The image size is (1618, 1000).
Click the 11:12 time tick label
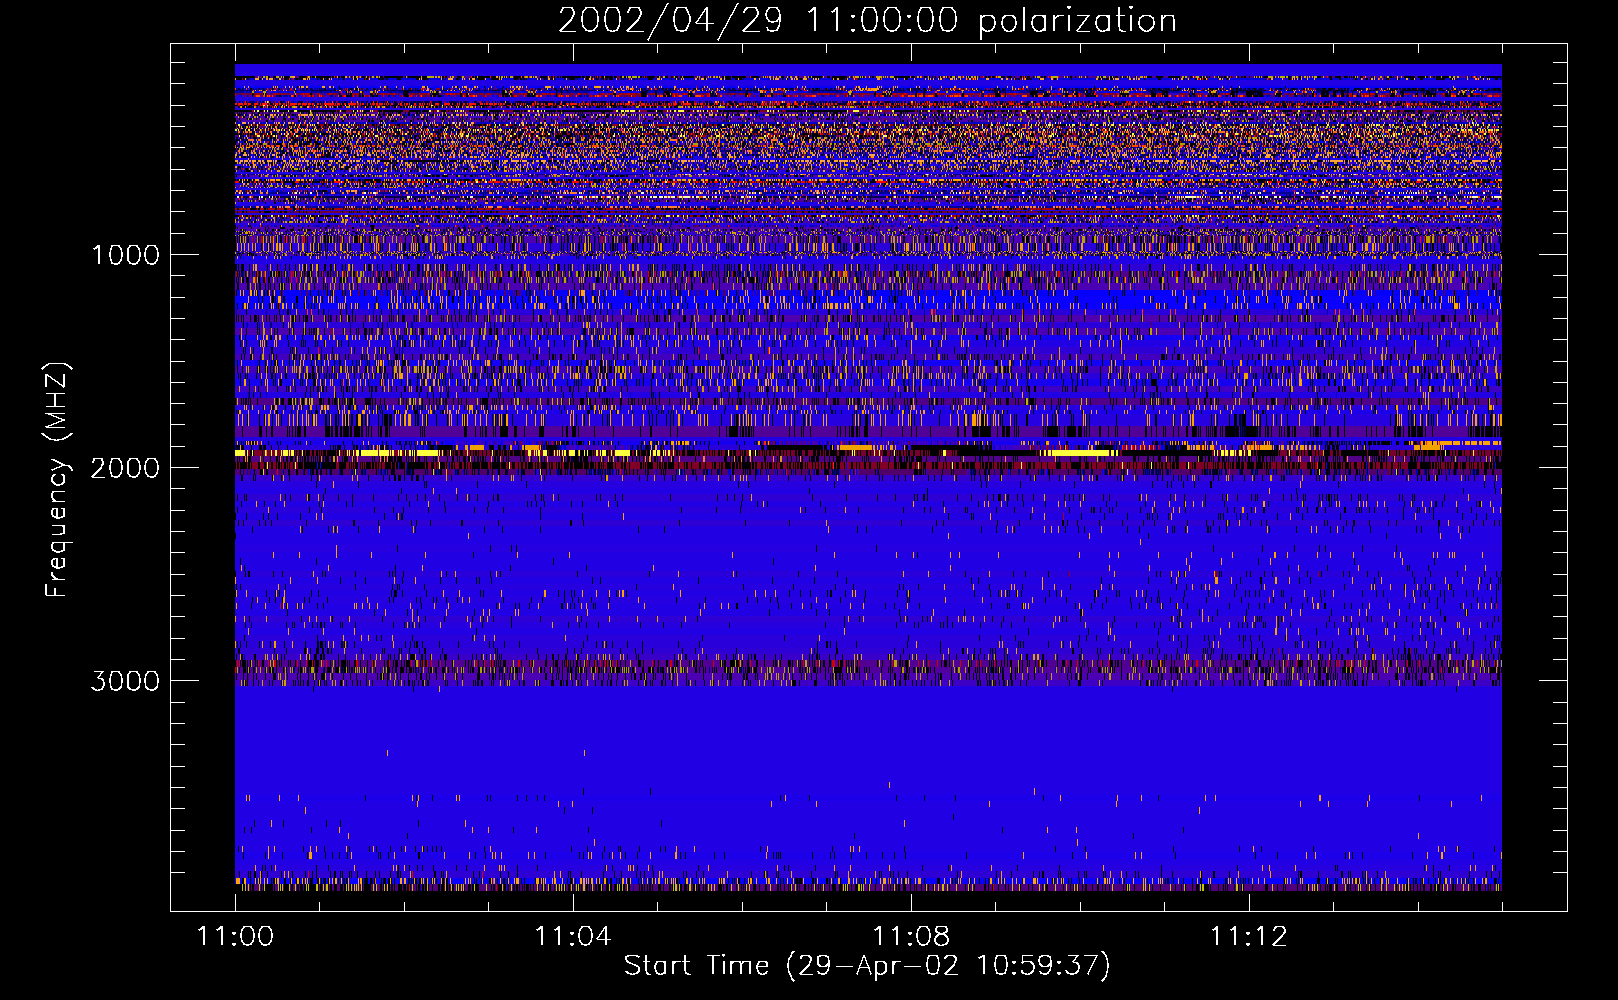1248,937
